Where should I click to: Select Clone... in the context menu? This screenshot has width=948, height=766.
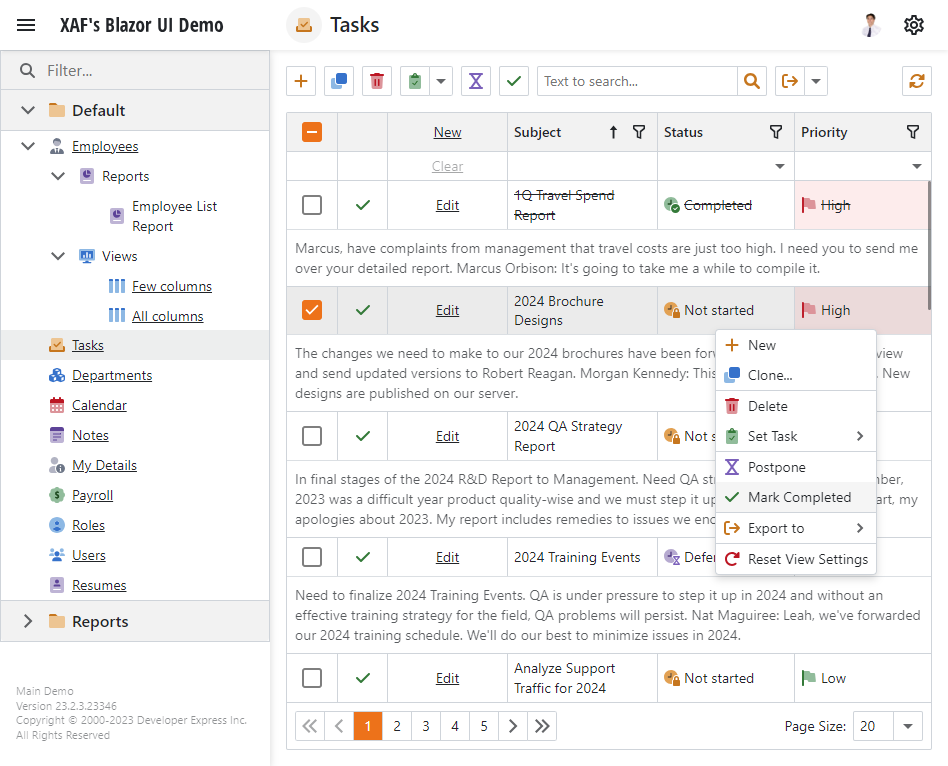[x=796, y=375]
